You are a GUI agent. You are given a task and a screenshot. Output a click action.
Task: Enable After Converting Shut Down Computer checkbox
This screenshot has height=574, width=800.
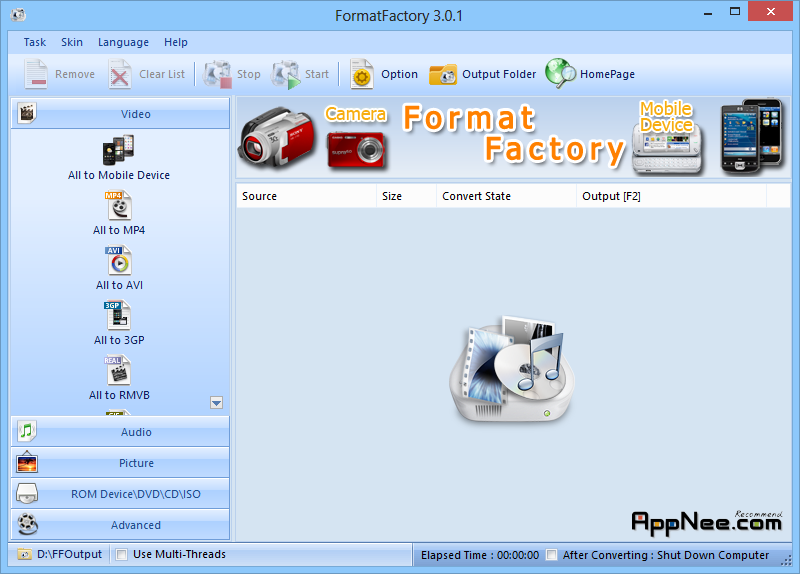(552, 555)
